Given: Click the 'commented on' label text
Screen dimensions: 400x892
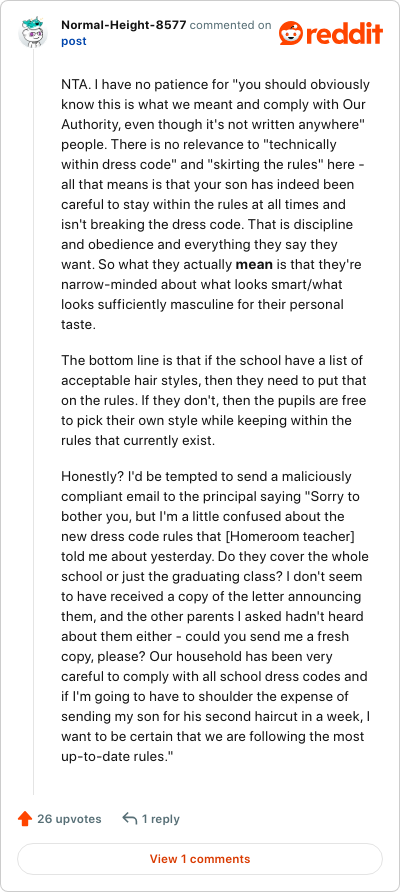Looking at the screenshot, I should [x=230, y=26].
